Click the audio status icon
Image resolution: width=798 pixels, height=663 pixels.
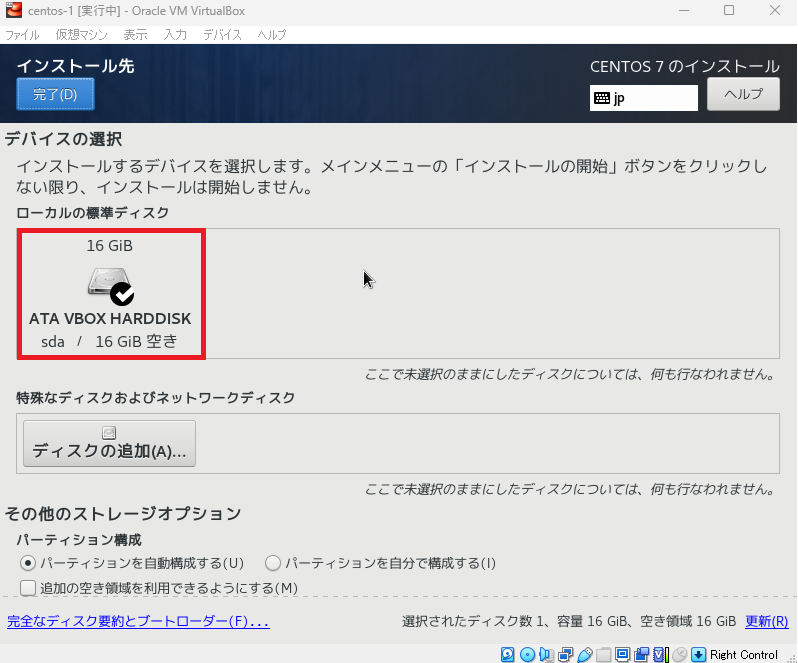tap(546, 654)
